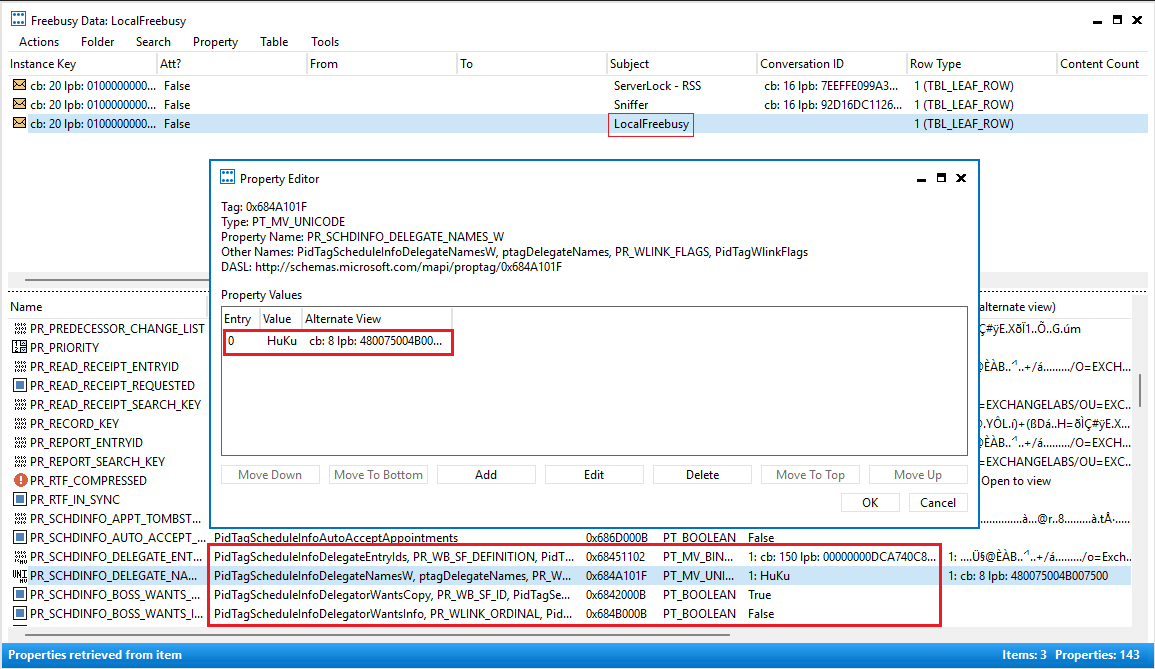Image resolution: width=1155 pixels, height=669 pixels.
Task: Click the icon beside PR_SCHDINFO_BOSS_WANTS_COPY row
Action: (x=20, y=595)
